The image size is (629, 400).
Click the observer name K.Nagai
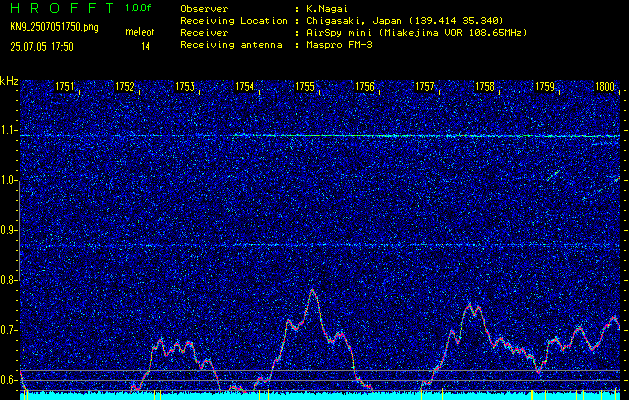(x=326, y=8)
